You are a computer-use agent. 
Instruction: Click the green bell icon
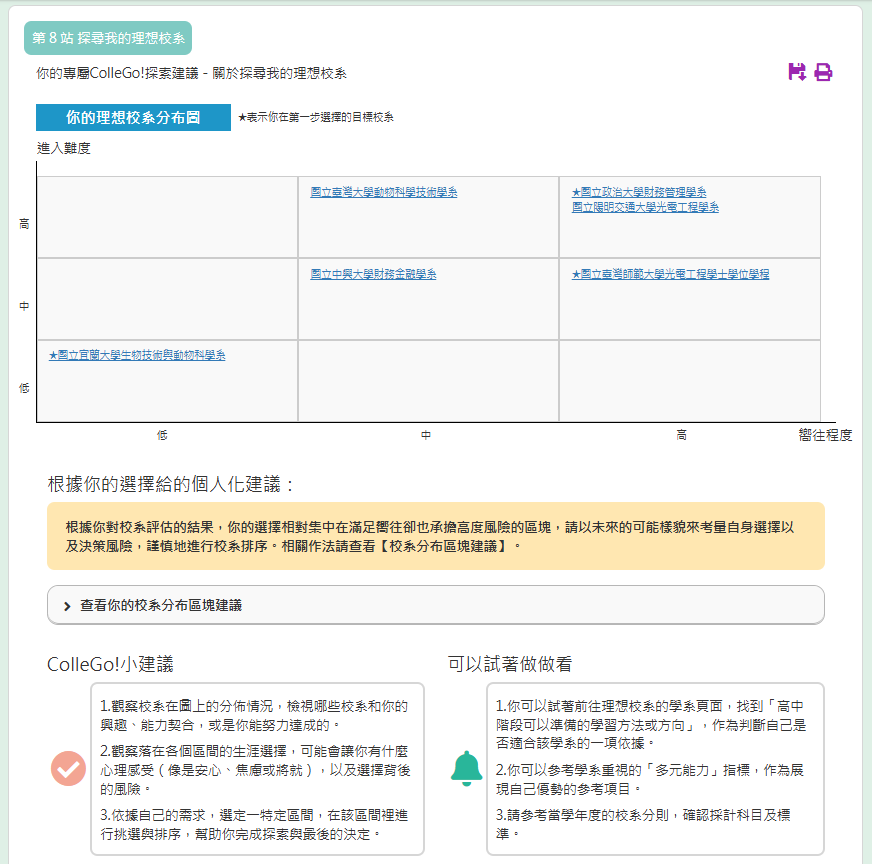coord(466,768)
